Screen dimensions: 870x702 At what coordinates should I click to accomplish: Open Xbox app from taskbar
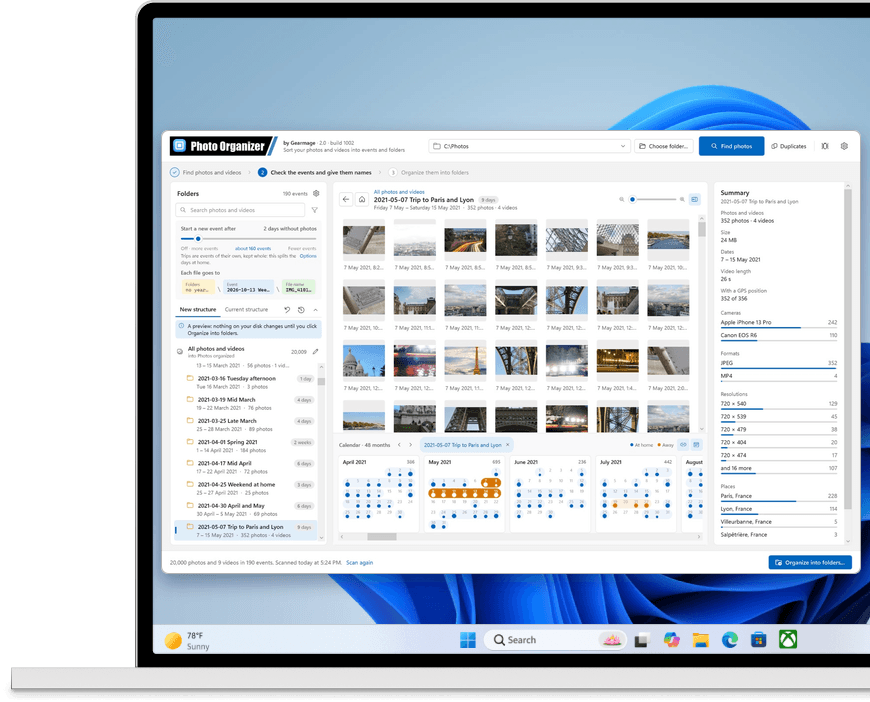coord(788,639)
